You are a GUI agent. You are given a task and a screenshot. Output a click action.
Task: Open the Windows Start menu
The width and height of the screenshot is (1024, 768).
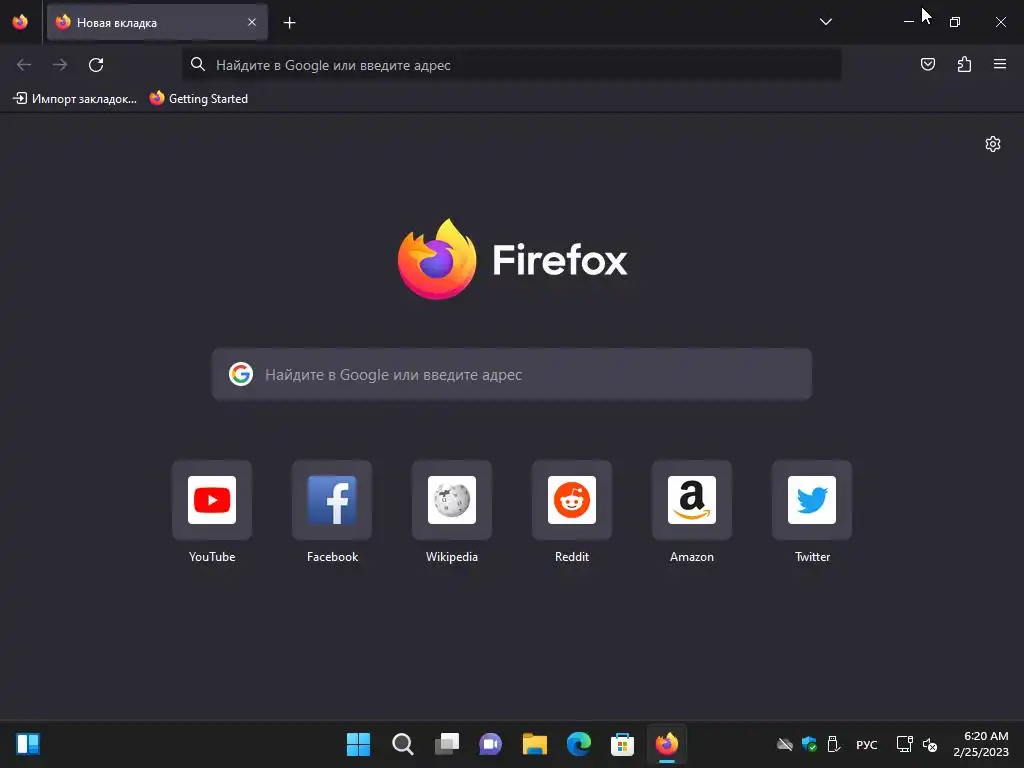coord(358,744)
